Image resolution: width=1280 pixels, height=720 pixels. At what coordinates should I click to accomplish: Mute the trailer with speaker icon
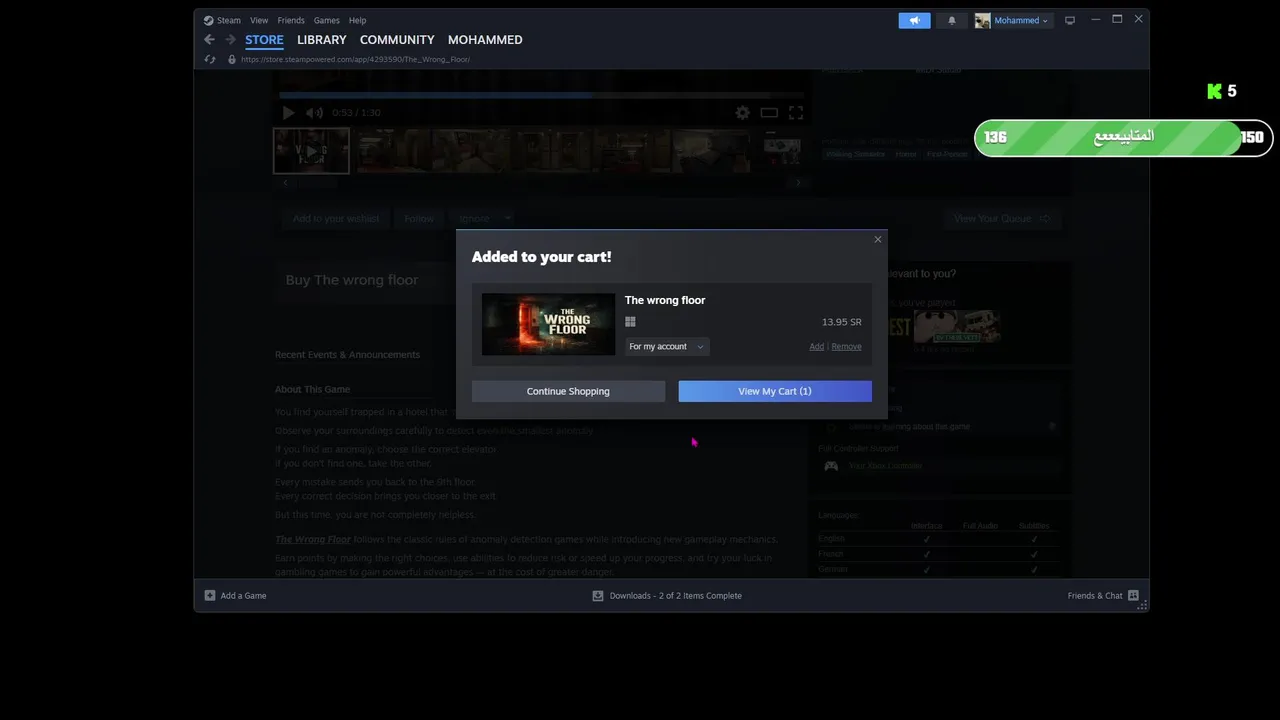coord(314,113)
